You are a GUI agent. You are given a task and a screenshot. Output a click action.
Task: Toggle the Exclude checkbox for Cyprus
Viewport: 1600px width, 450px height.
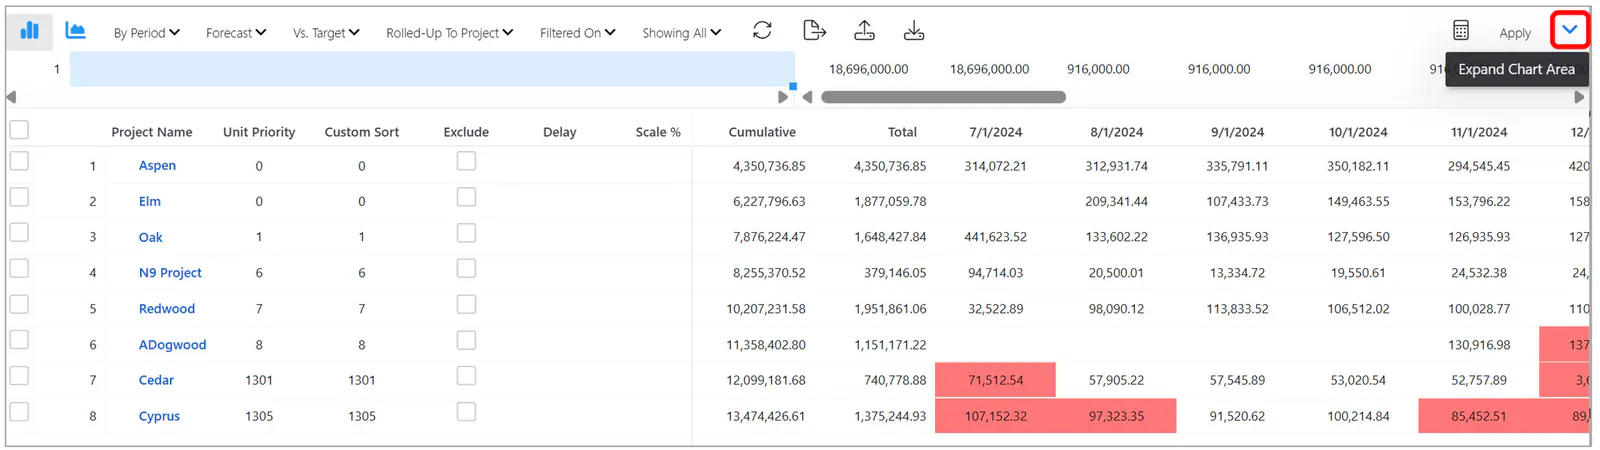pyautogui.click(x=466, y=412)
